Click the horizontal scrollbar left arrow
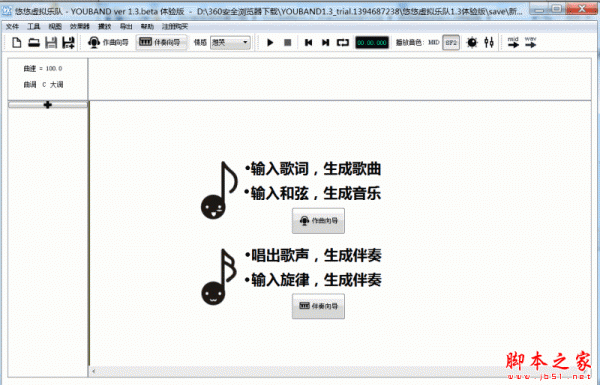This screenshot has height=385, width=600. coord(94,371)
